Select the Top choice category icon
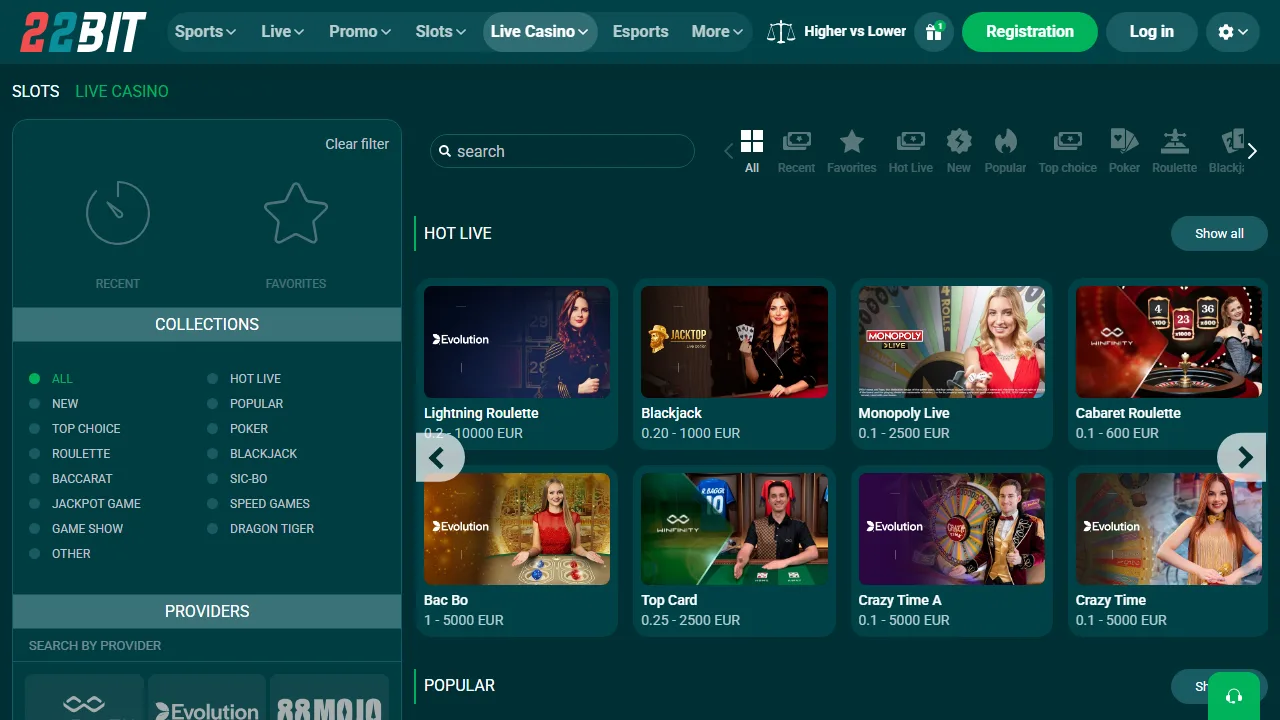1280x720 pixels. [1068, 141]
